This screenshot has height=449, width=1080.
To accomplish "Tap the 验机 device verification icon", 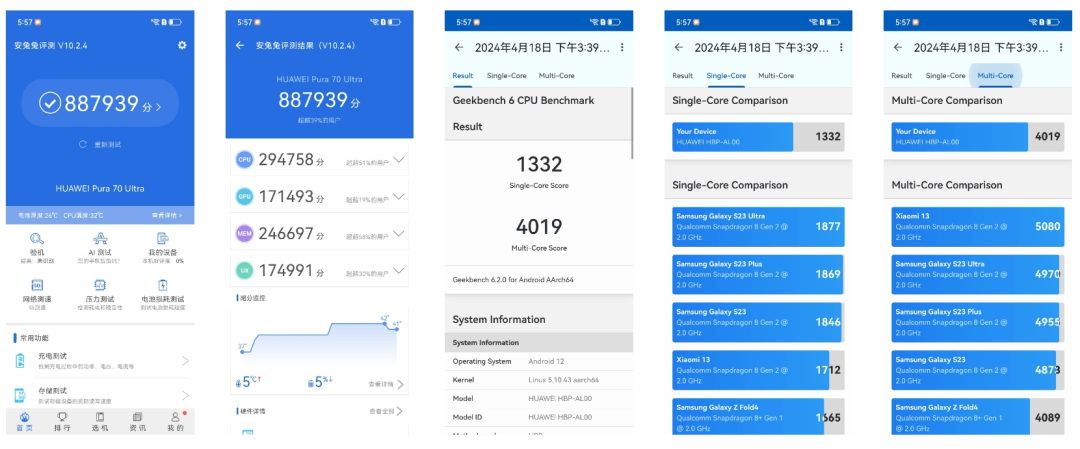I will [x=37, y=239].
